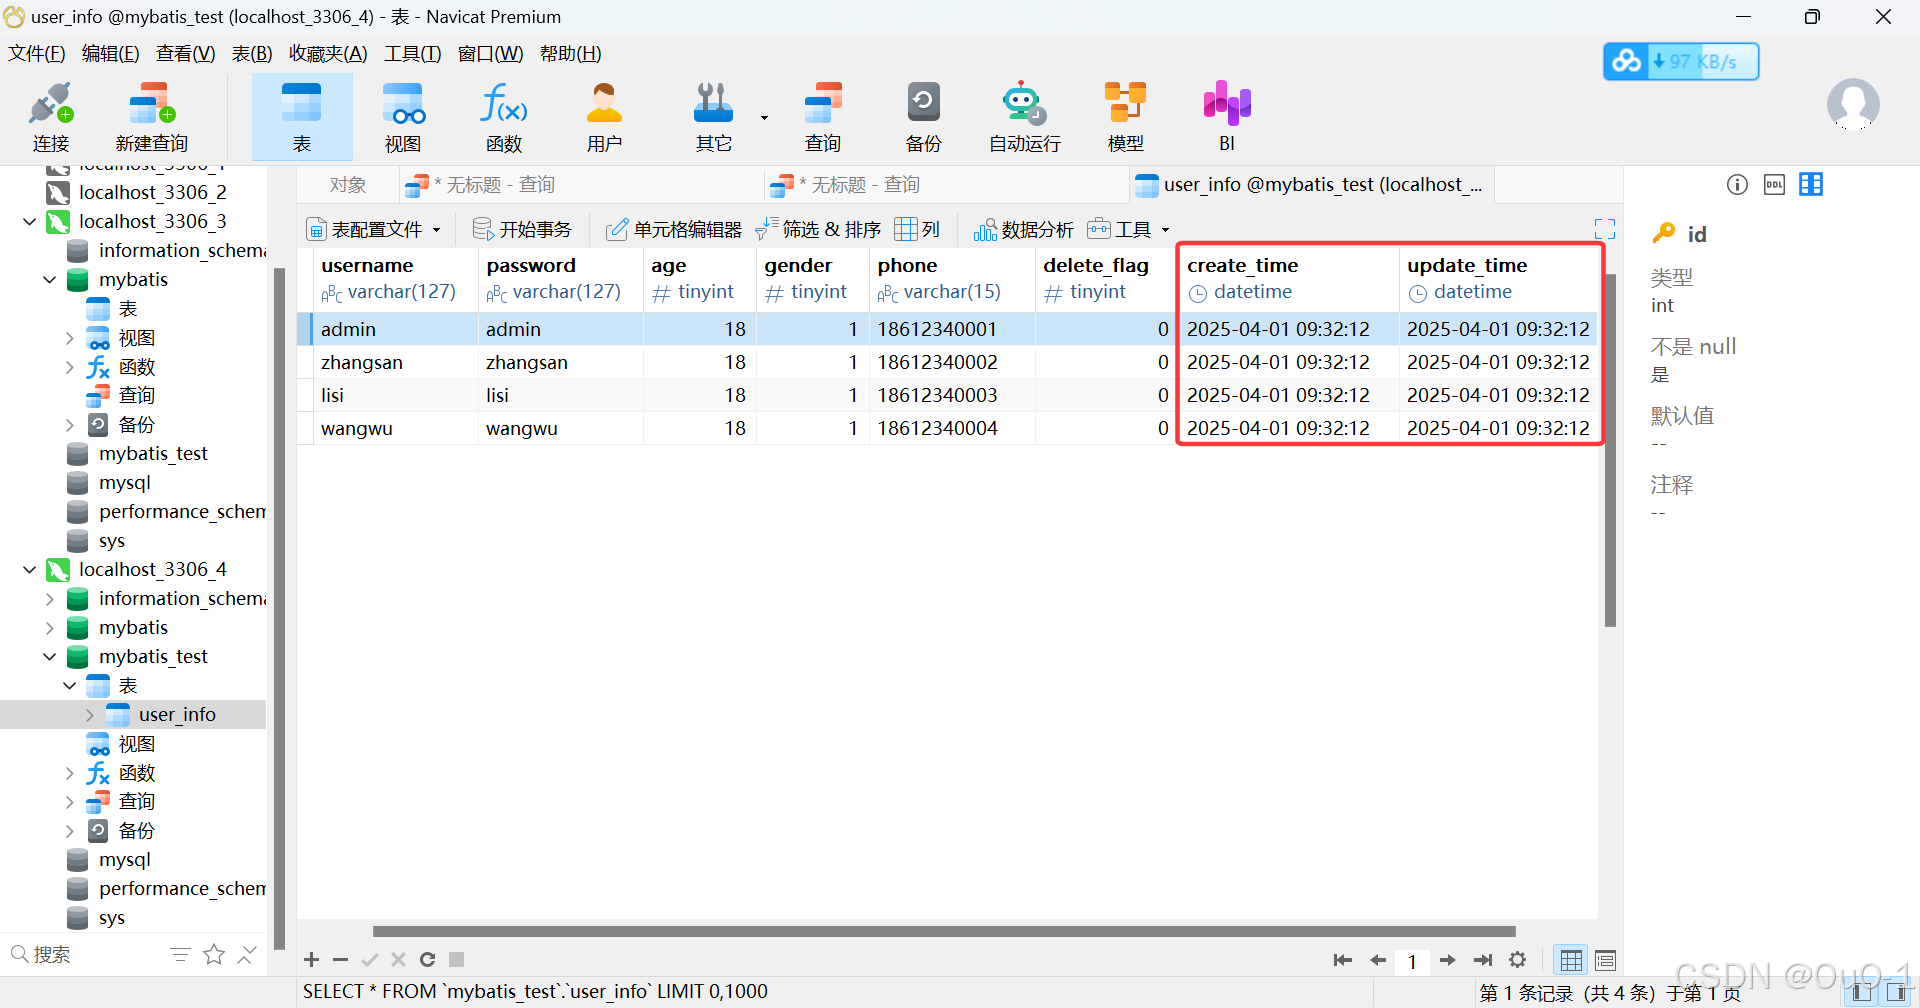Expand mybatis under localhost_3306_4
This screenshot has height=1008, width=1920.
(x=50, y=627)
